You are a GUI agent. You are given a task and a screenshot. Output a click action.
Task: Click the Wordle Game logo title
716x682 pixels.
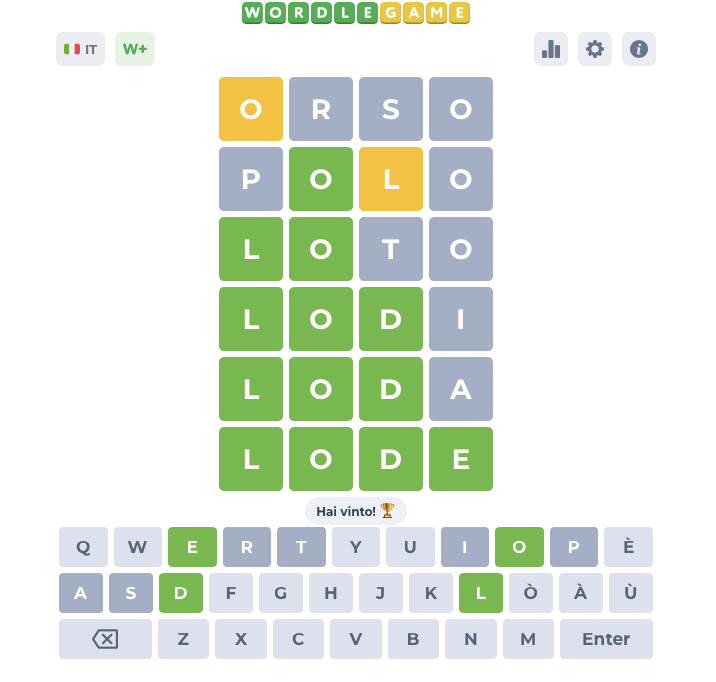[356, 13]
